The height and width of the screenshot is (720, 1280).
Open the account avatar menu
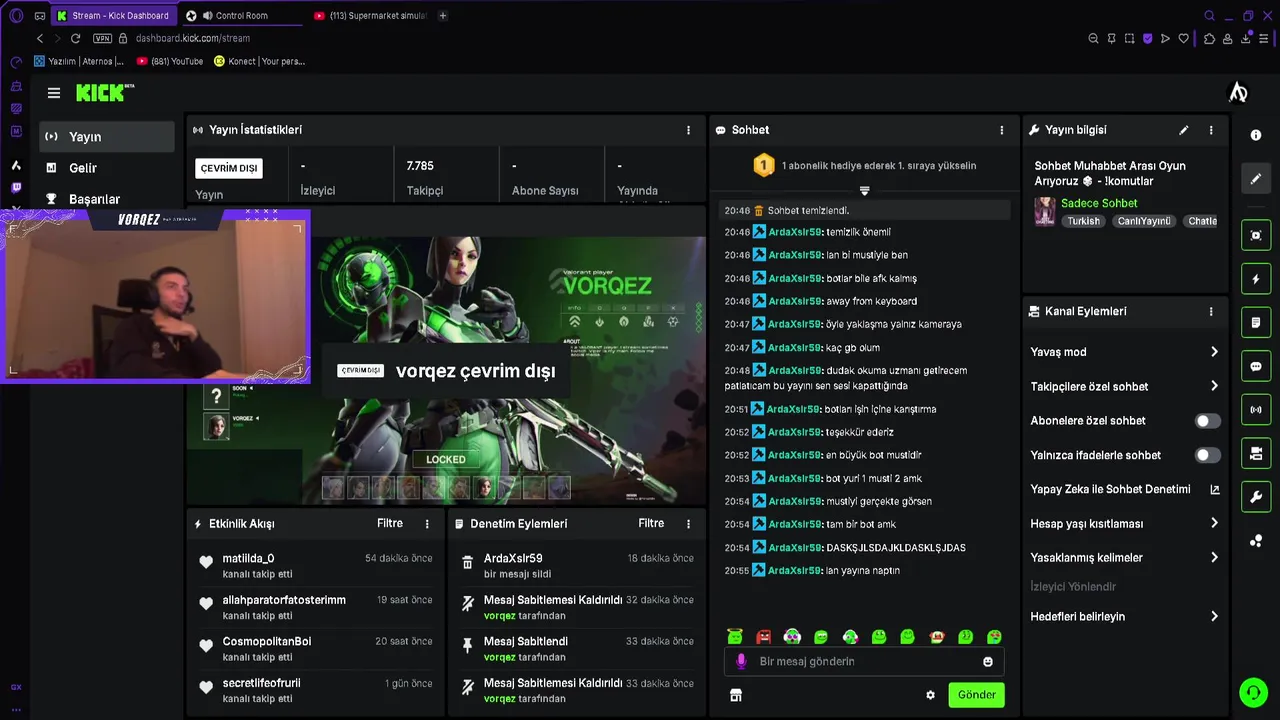coord(1238,93)
